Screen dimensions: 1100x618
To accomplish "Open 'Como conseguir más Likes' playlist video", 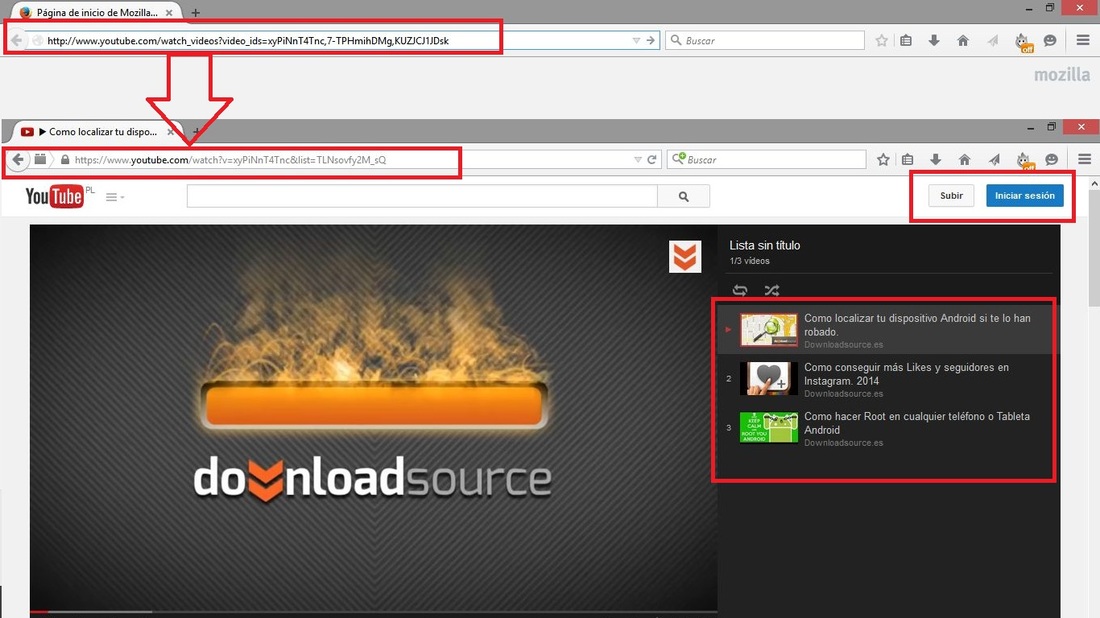I will coord(887,379).
